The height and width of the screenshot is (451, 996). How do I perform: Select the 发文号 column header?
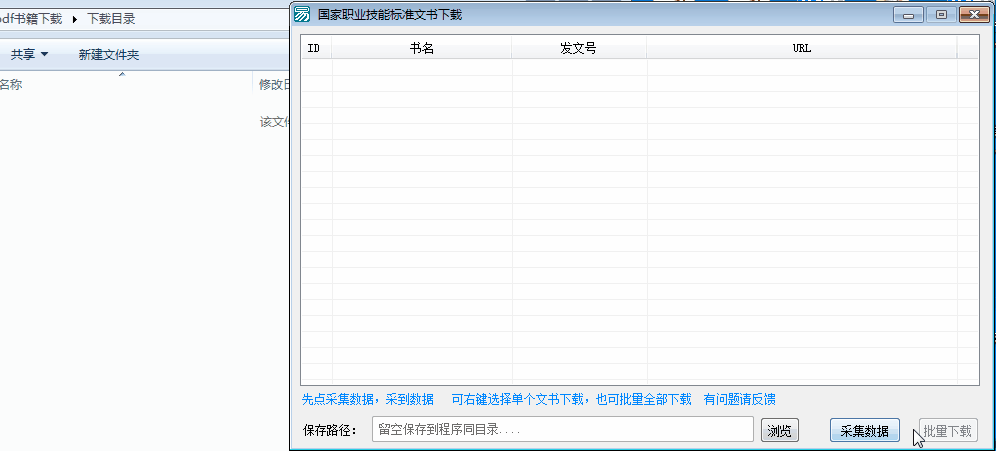[x=578, y=48]
